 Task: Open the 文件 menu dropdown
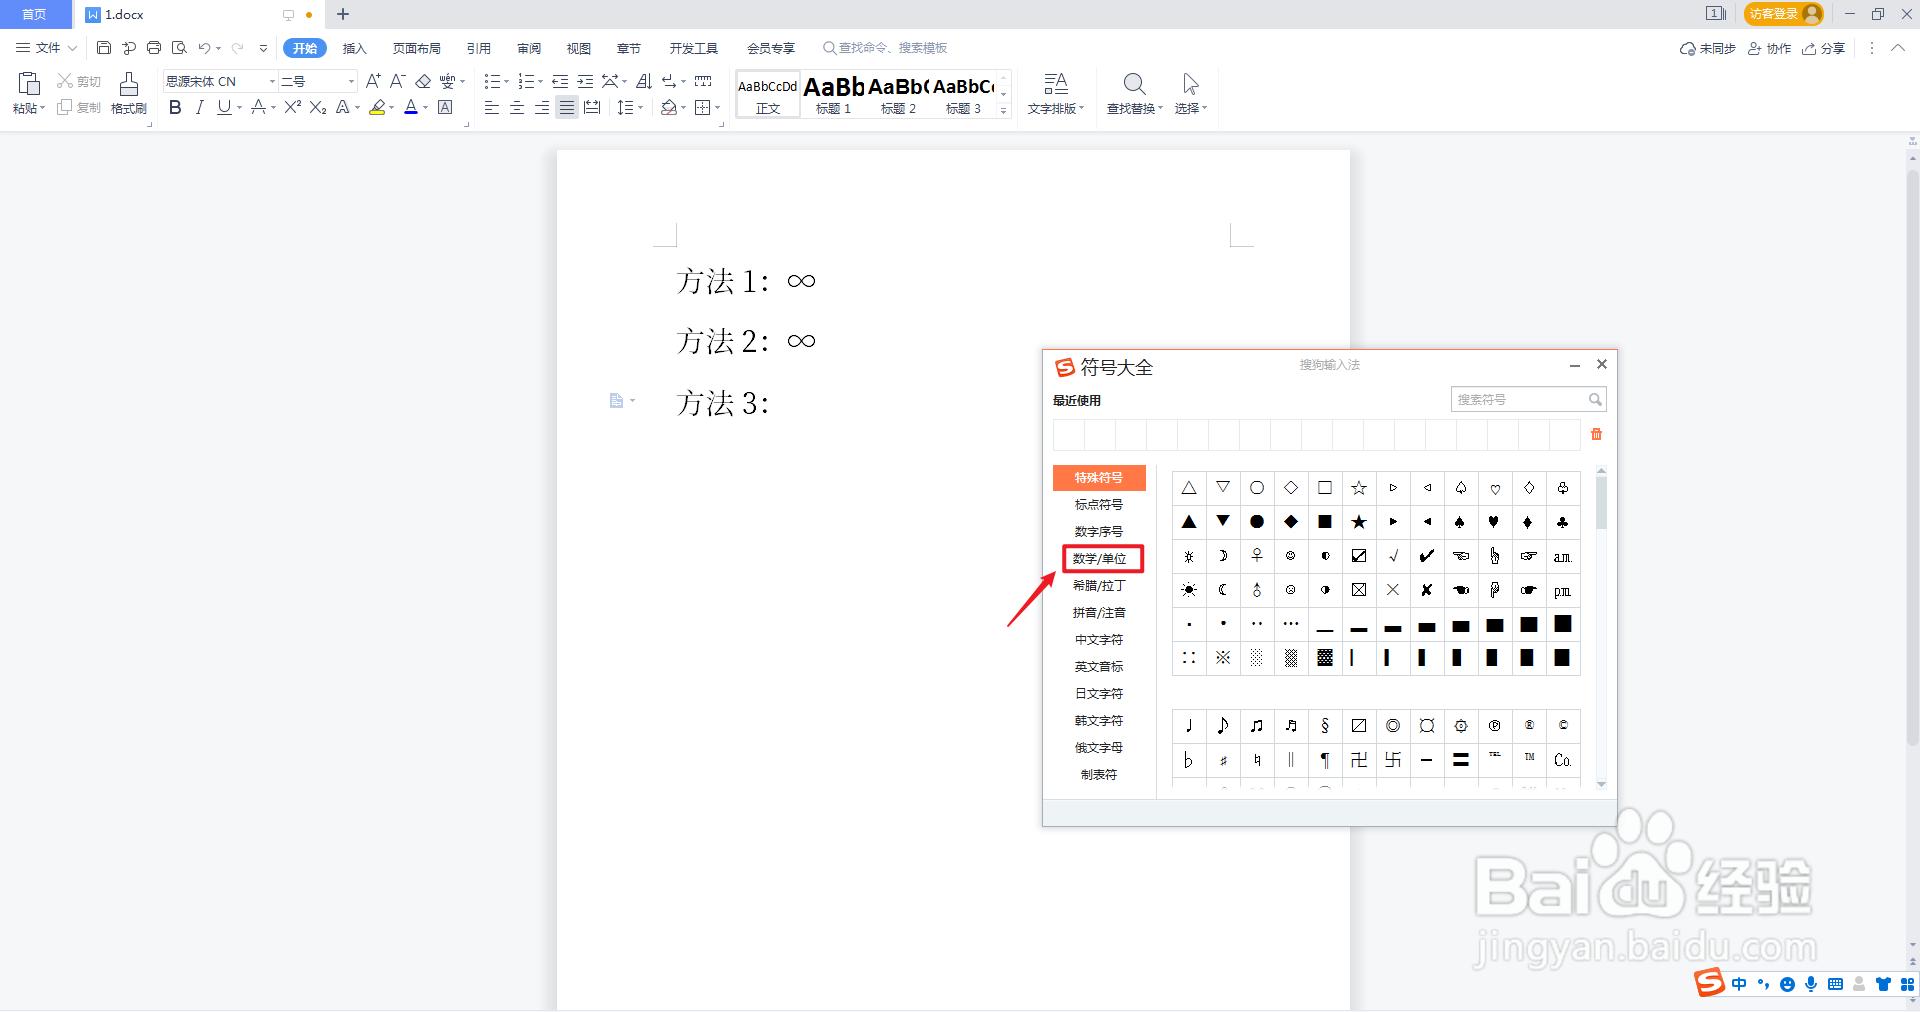pyautogui.click(x=46, y=48)
